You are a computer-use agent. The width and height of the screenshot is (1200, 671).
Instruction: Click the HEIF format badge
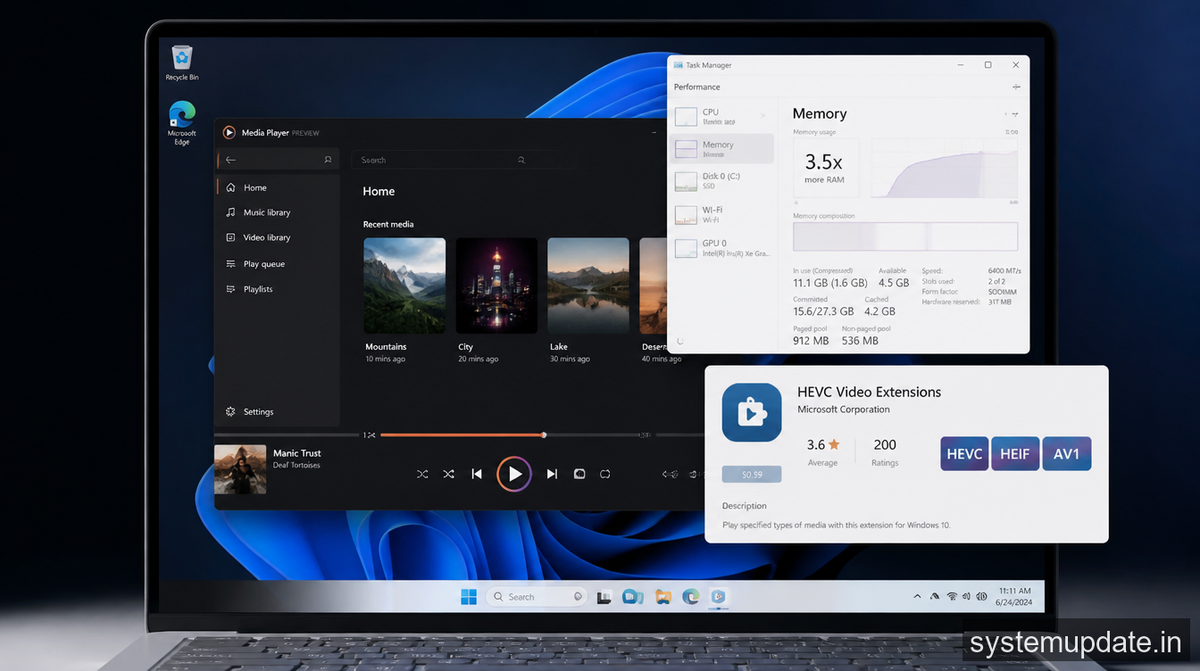pos(1016,454)
